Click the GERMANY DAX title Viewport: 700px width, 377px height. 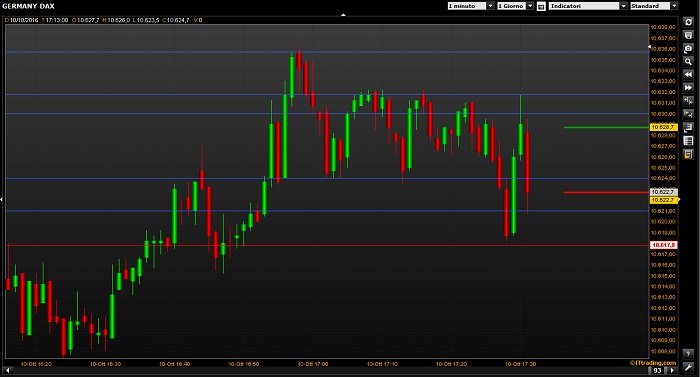tap(28, 6)
